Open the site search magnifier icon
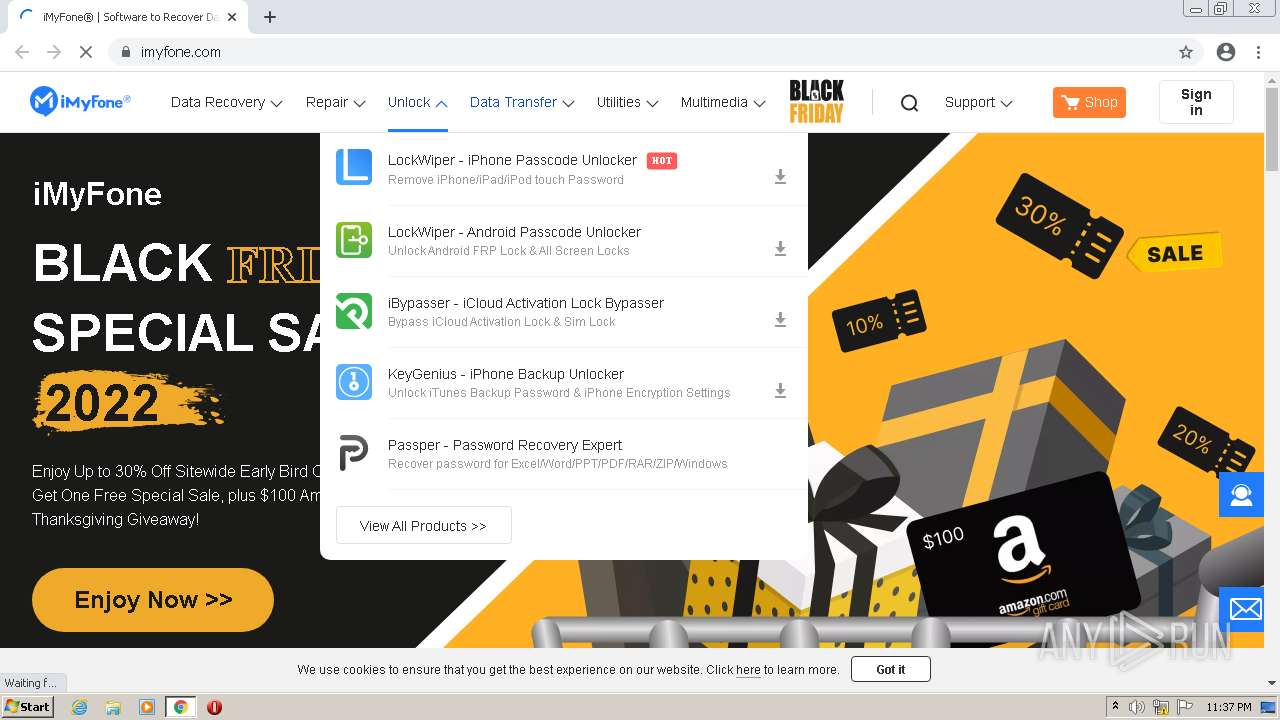1280x720 pixels. 909,102
